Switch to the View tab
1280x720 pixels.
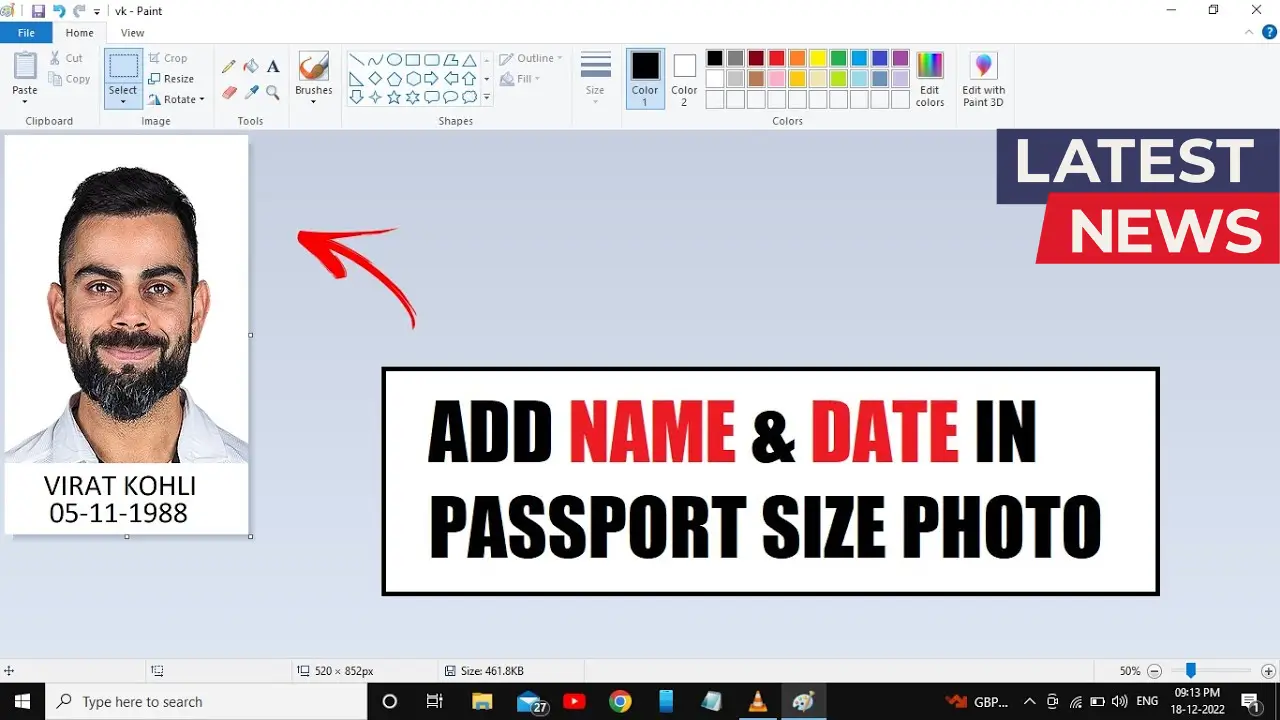pos(132,33)
